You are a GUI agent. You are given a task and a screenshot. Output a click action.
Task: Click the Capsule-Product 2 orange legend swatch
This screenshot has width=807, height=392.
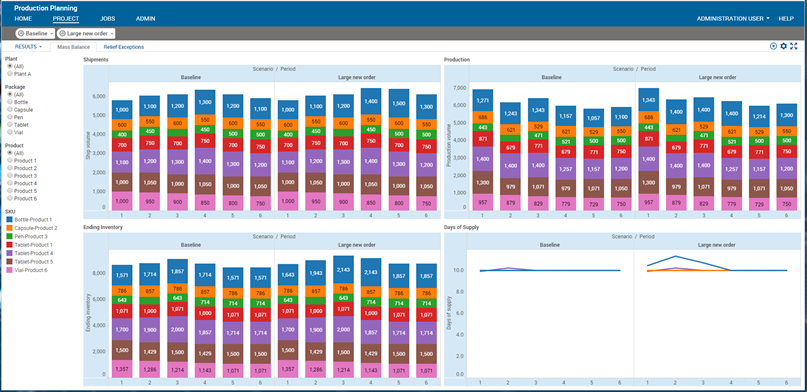click(9, 228)
